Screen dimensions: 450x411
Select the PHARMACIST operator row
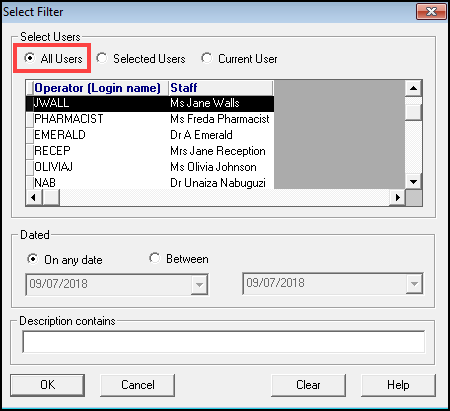150,119
